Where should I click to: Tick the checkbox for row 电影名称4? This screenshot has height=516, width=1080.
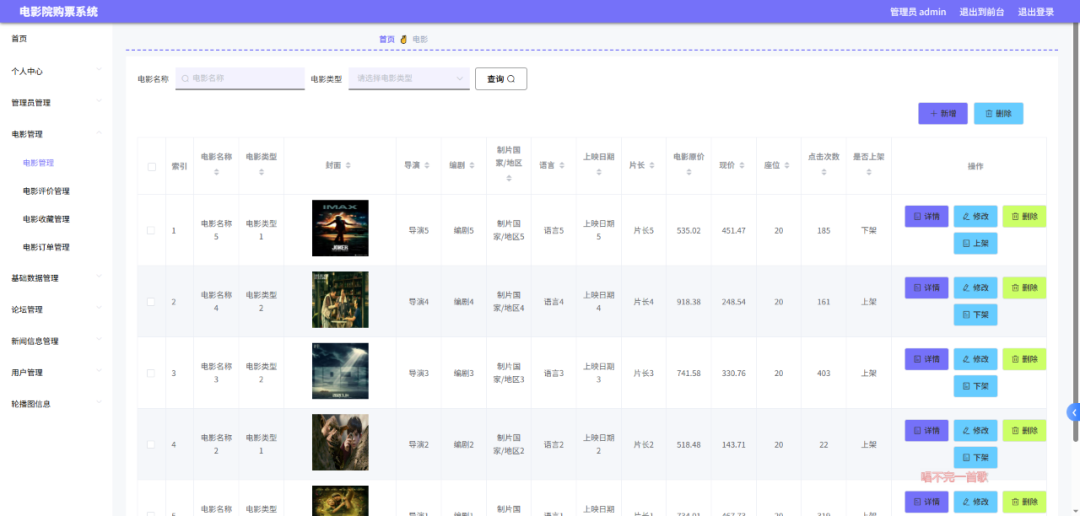tap(152, 302)
